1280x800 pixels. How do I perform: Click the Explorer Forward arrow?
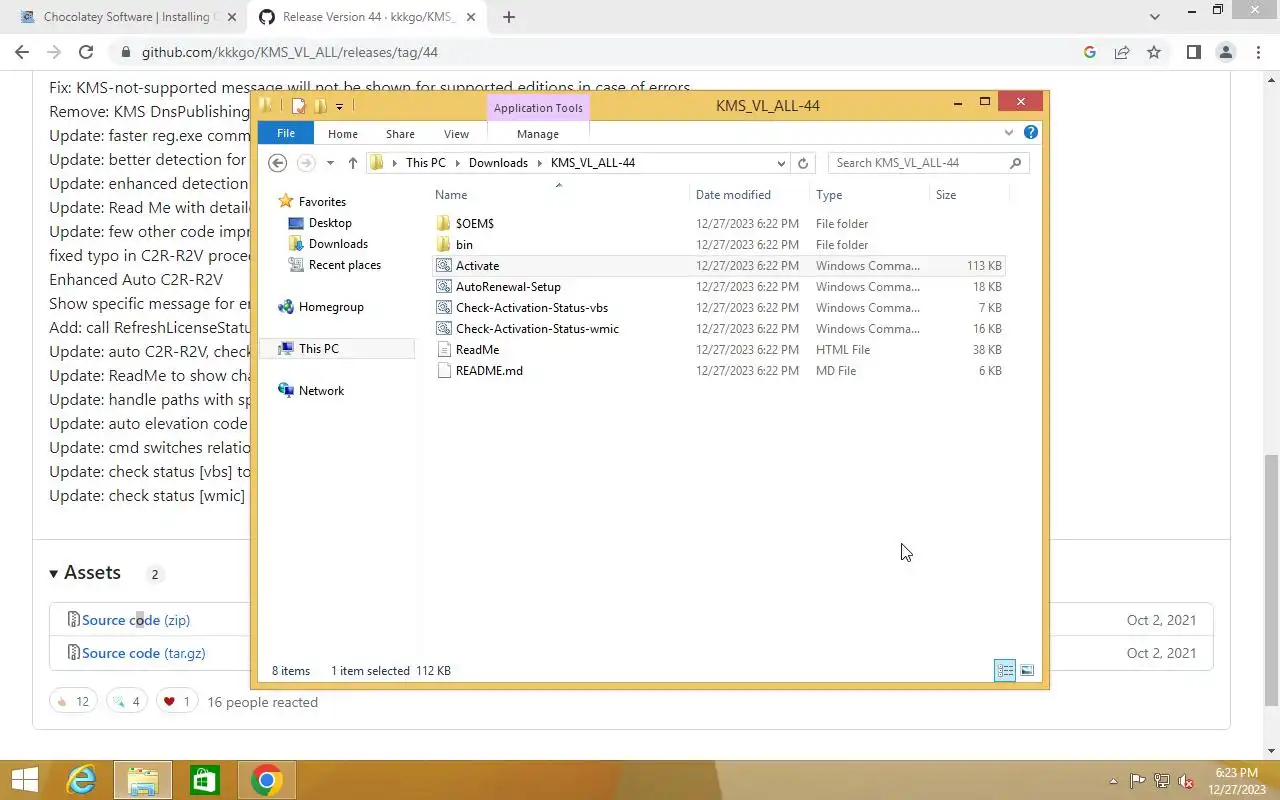pyautogui.click(x=306, y=163)
